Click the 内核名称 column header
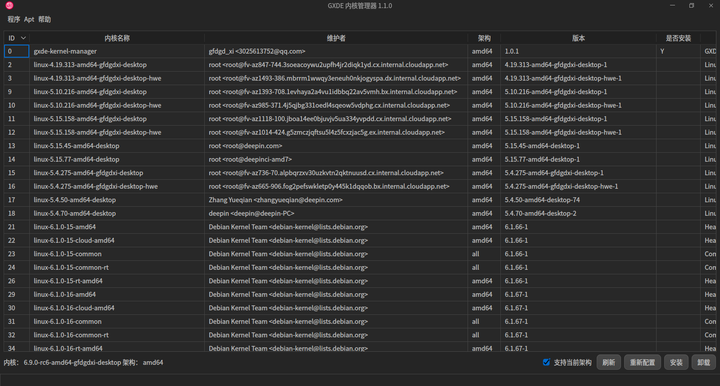 117,38
